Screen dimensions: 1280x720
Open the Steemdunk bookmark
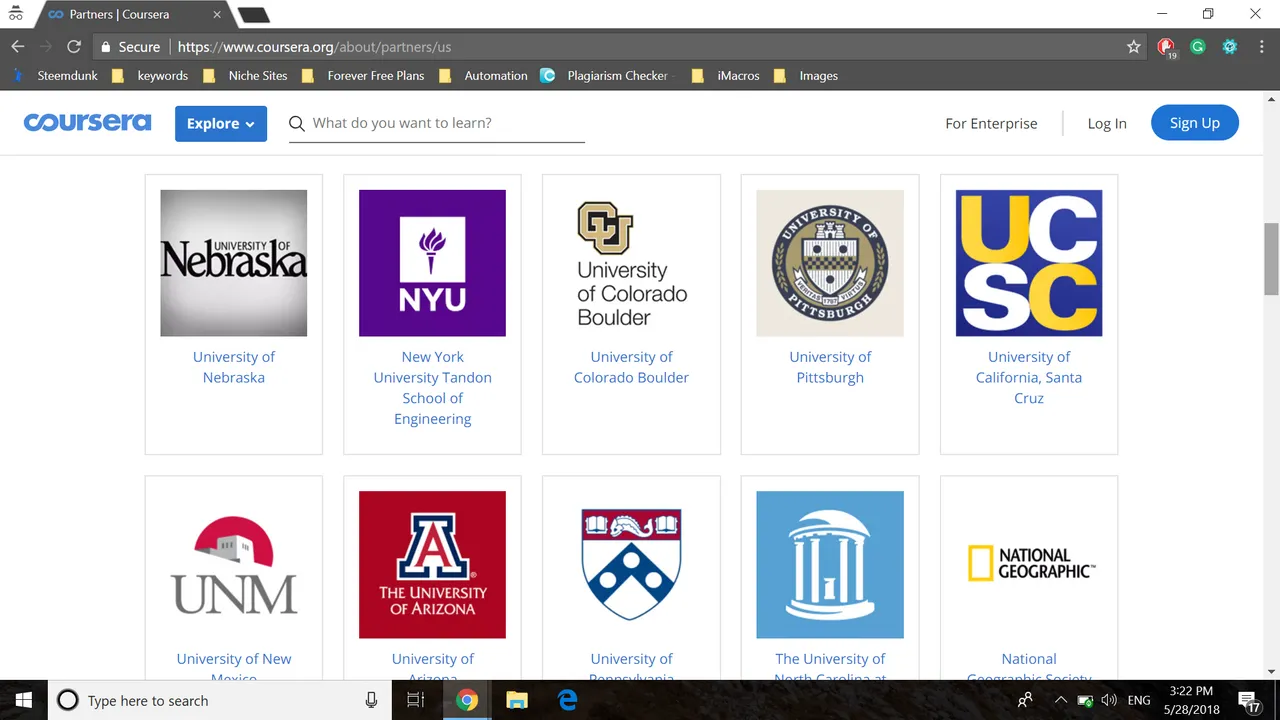pos(57,76)
